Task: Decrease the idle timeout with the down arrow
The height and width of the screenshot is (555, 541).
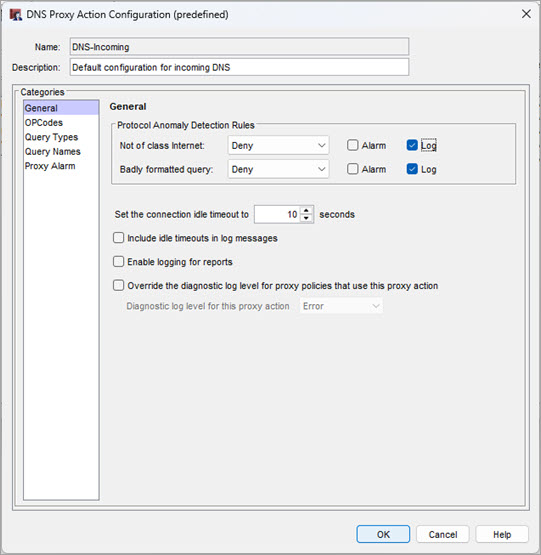Action: tap(307, 218)
